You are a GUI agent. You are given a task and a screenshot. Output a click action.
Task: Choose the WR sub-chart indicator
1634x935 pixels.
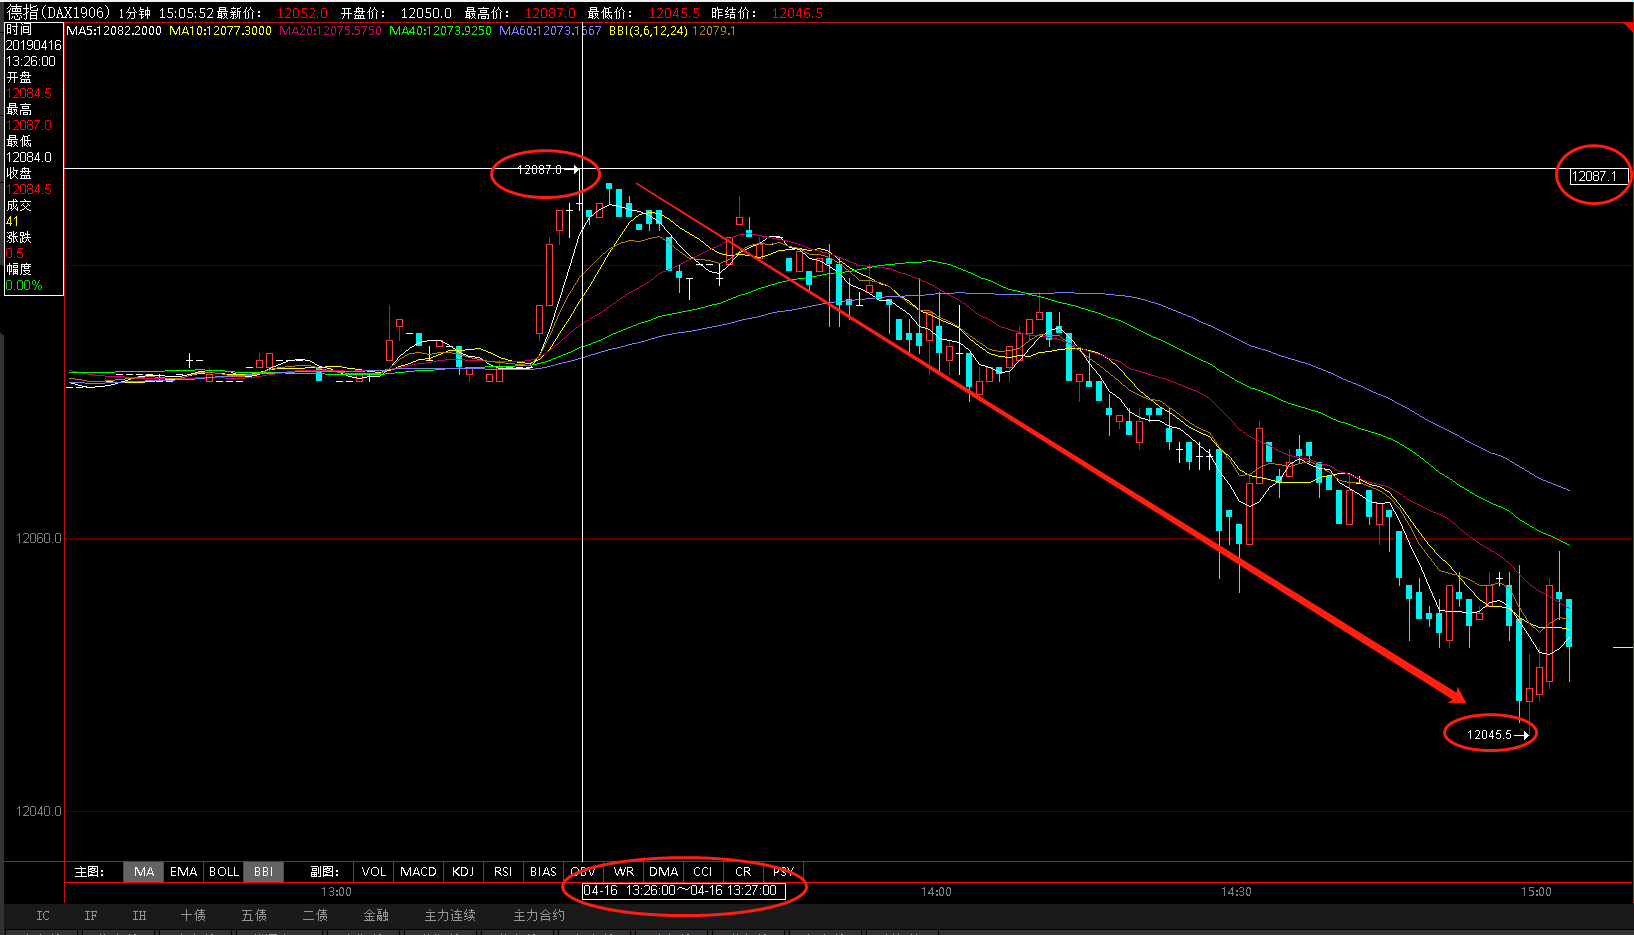tap(624, 872)
